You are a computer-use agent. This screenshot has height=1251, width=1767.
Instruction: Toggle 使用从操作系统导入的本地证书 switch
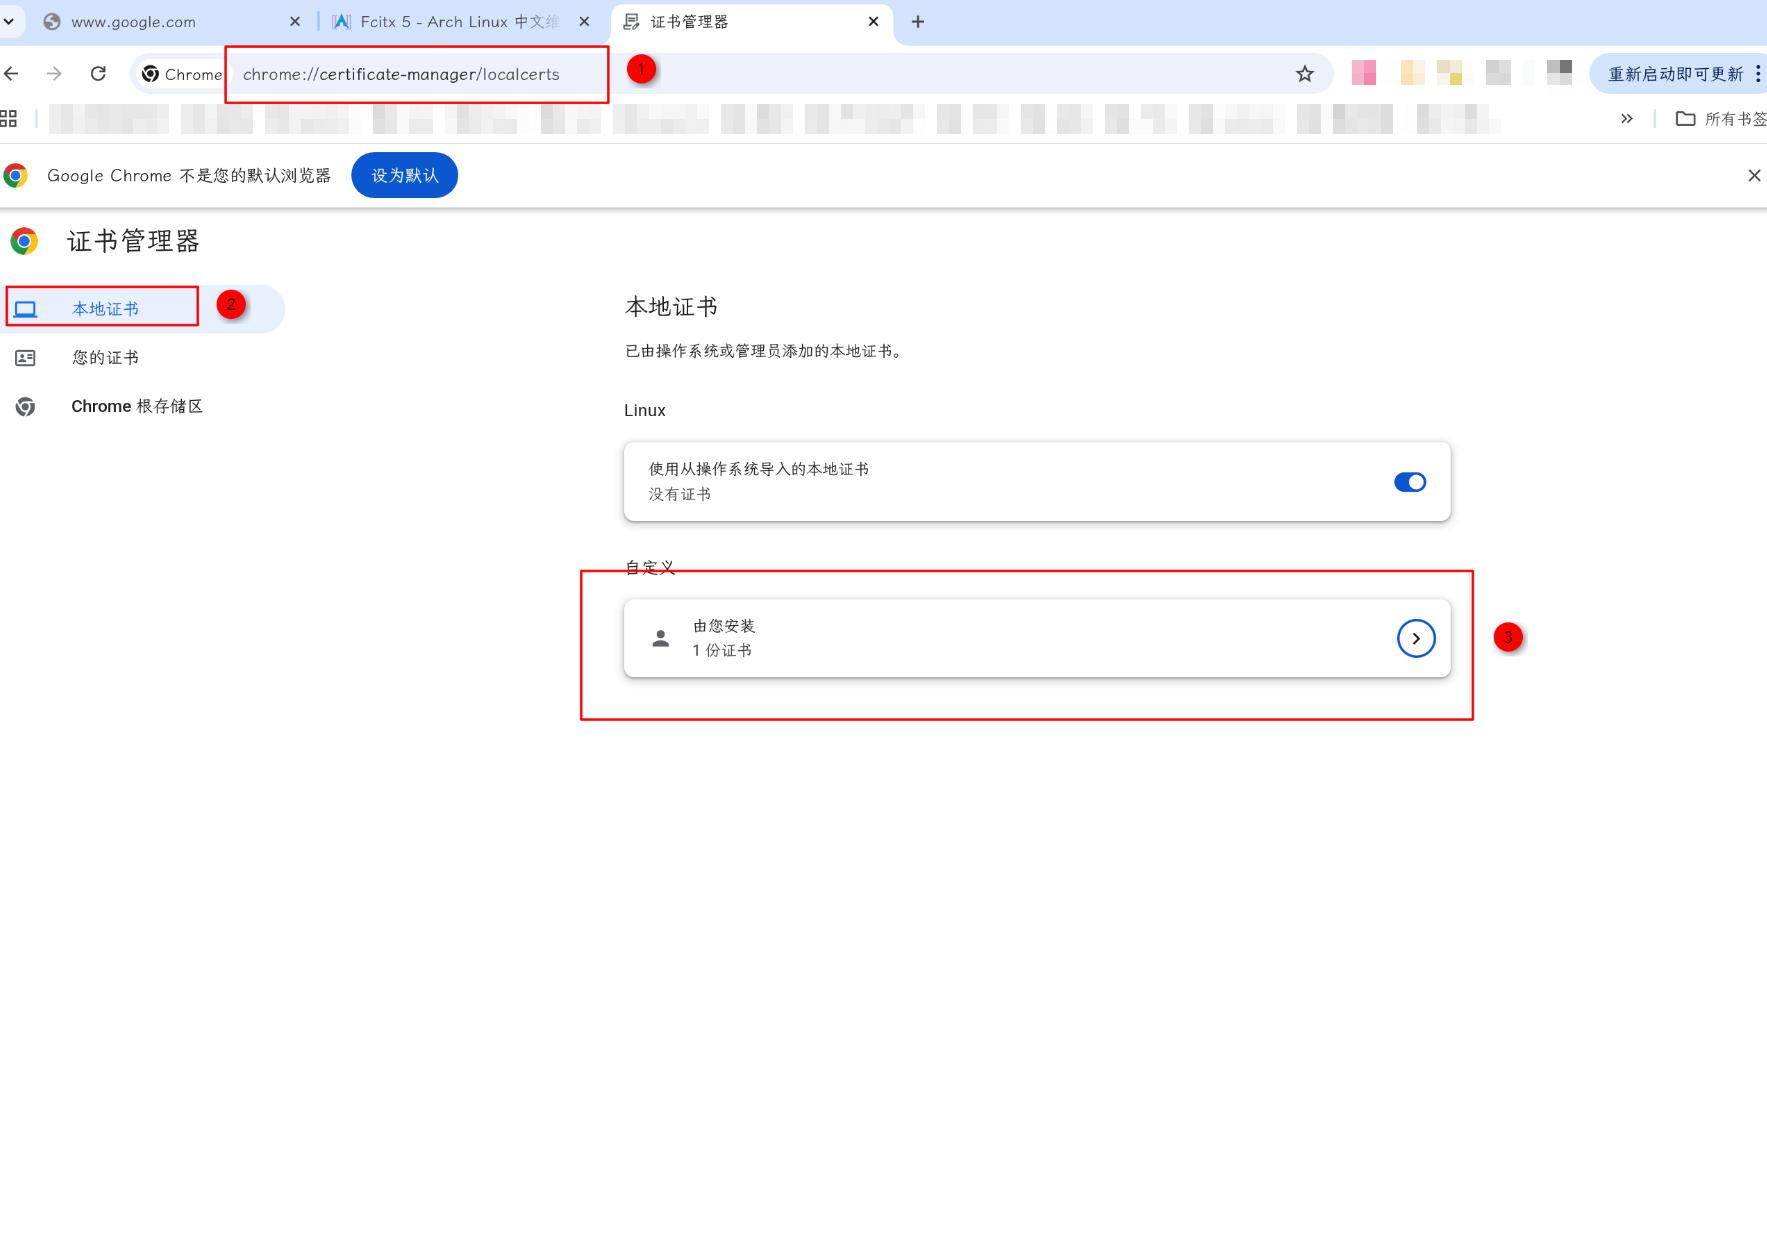[1410, 482]
